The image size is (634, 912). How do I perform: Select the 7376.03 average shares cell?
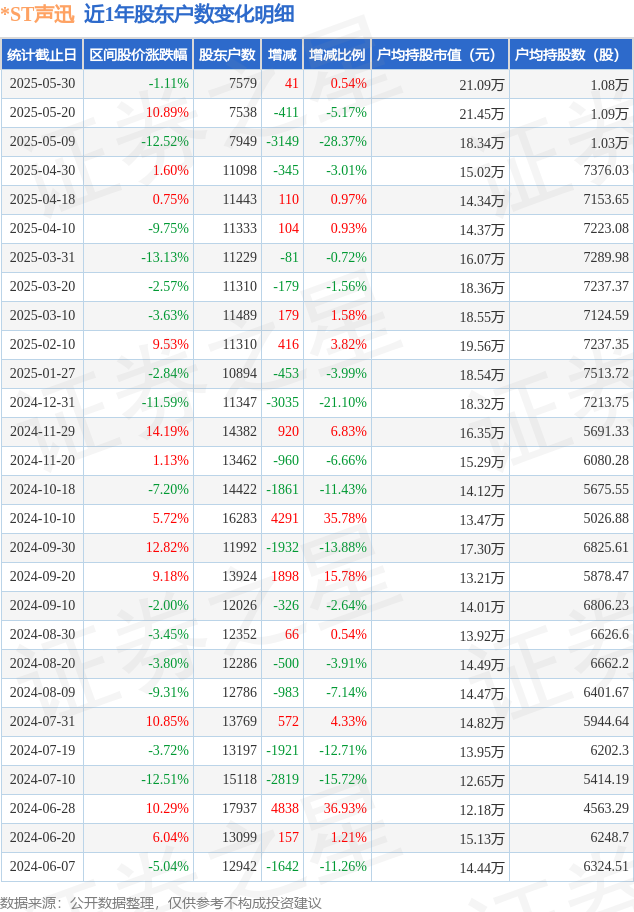click(x=606, y=171)
